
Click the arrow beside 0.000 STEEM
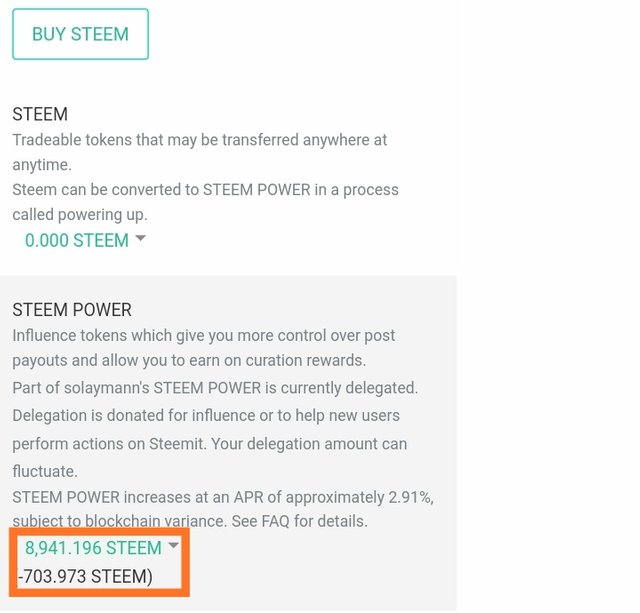[x=140, y=239]
